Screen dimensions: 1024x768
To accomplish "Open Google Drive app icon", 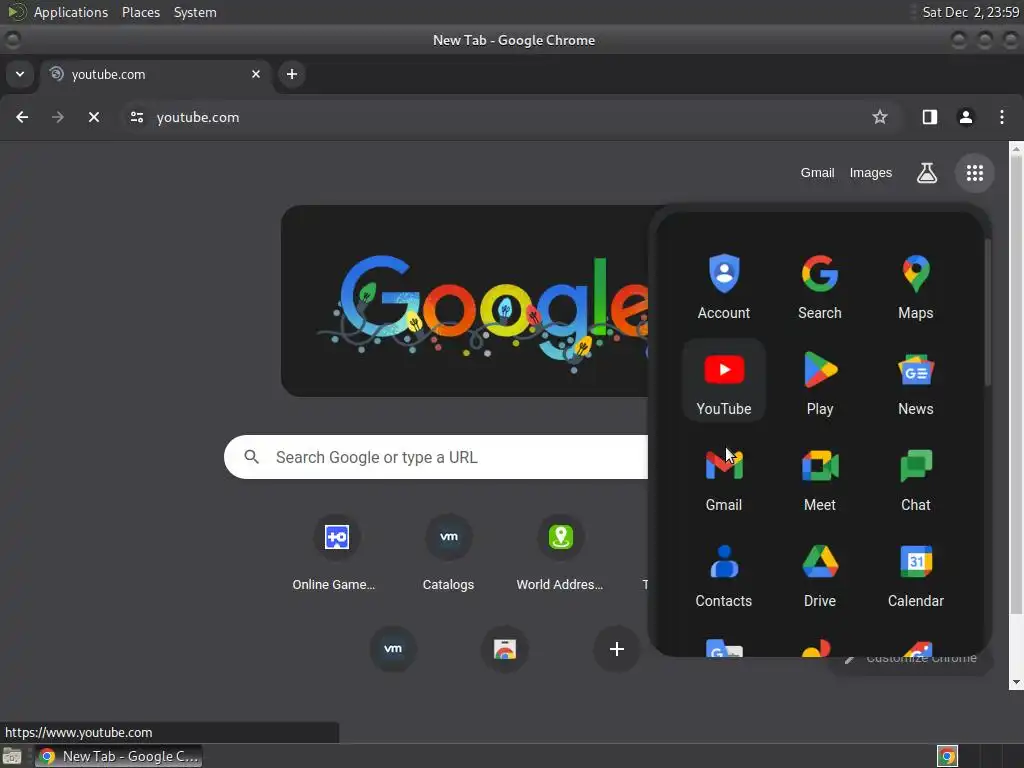I will (x=820, y=574).
